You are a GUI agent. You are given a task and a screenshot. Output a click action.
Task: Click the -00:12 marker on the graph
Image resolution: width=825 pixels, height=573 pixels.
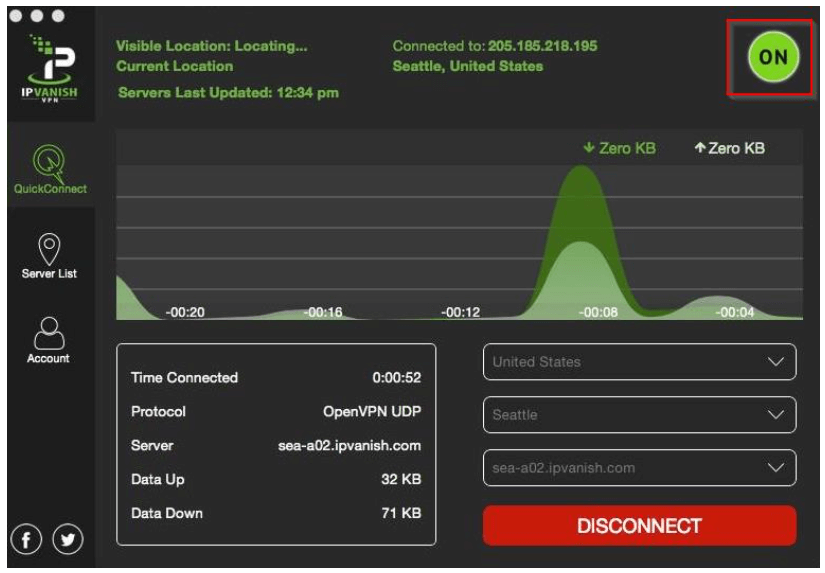tap(460, 313)
